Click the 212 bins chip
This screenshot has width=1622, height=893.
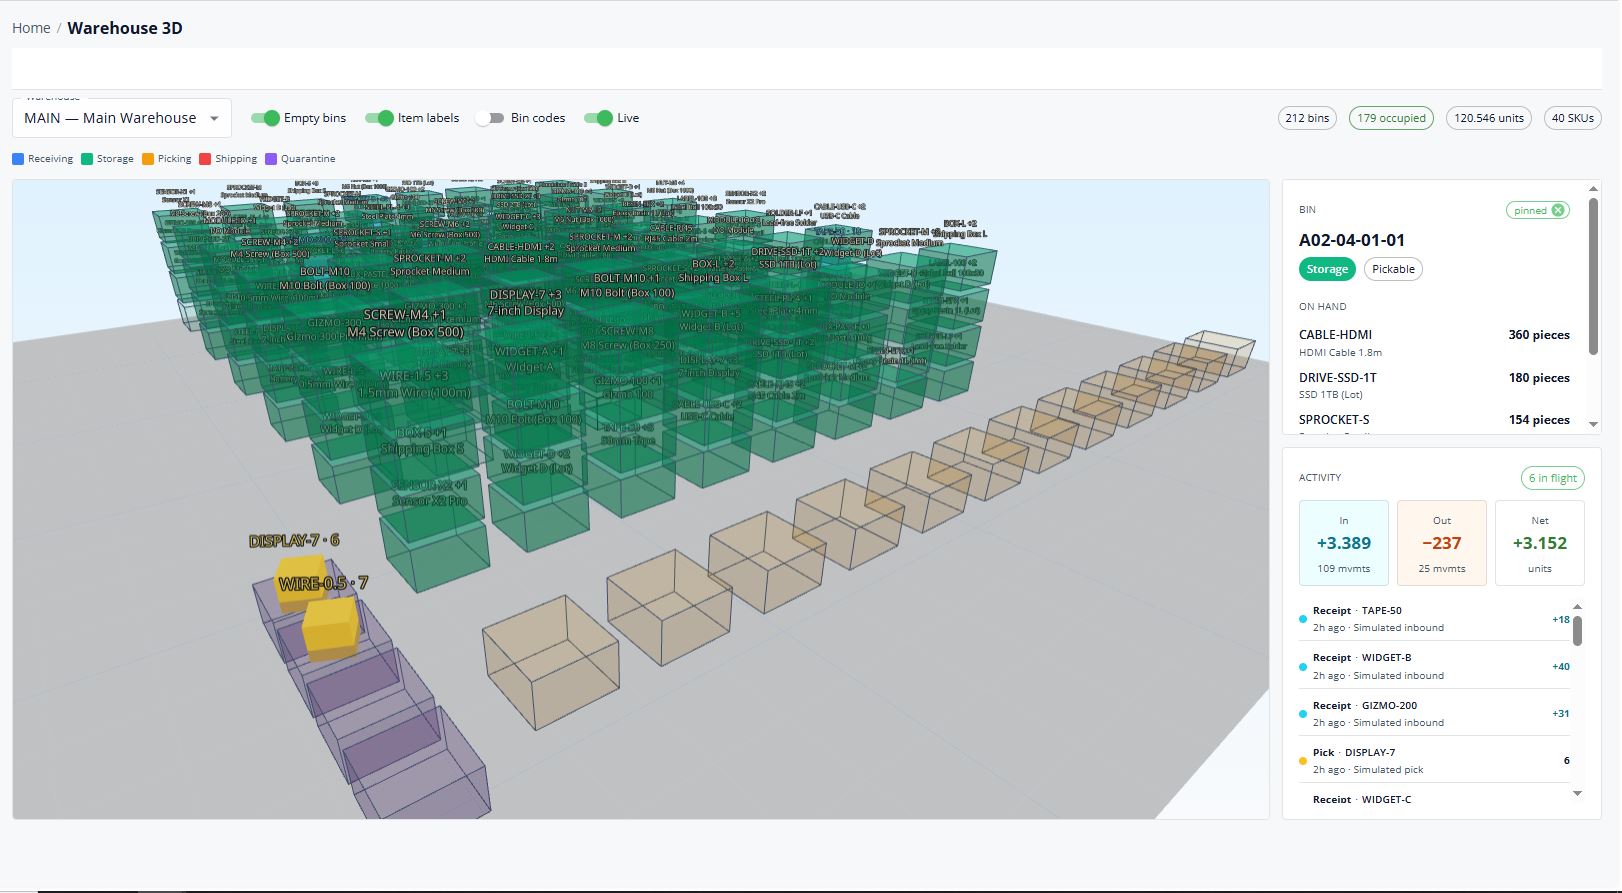pyautogui.click(x=1307, y=118)
